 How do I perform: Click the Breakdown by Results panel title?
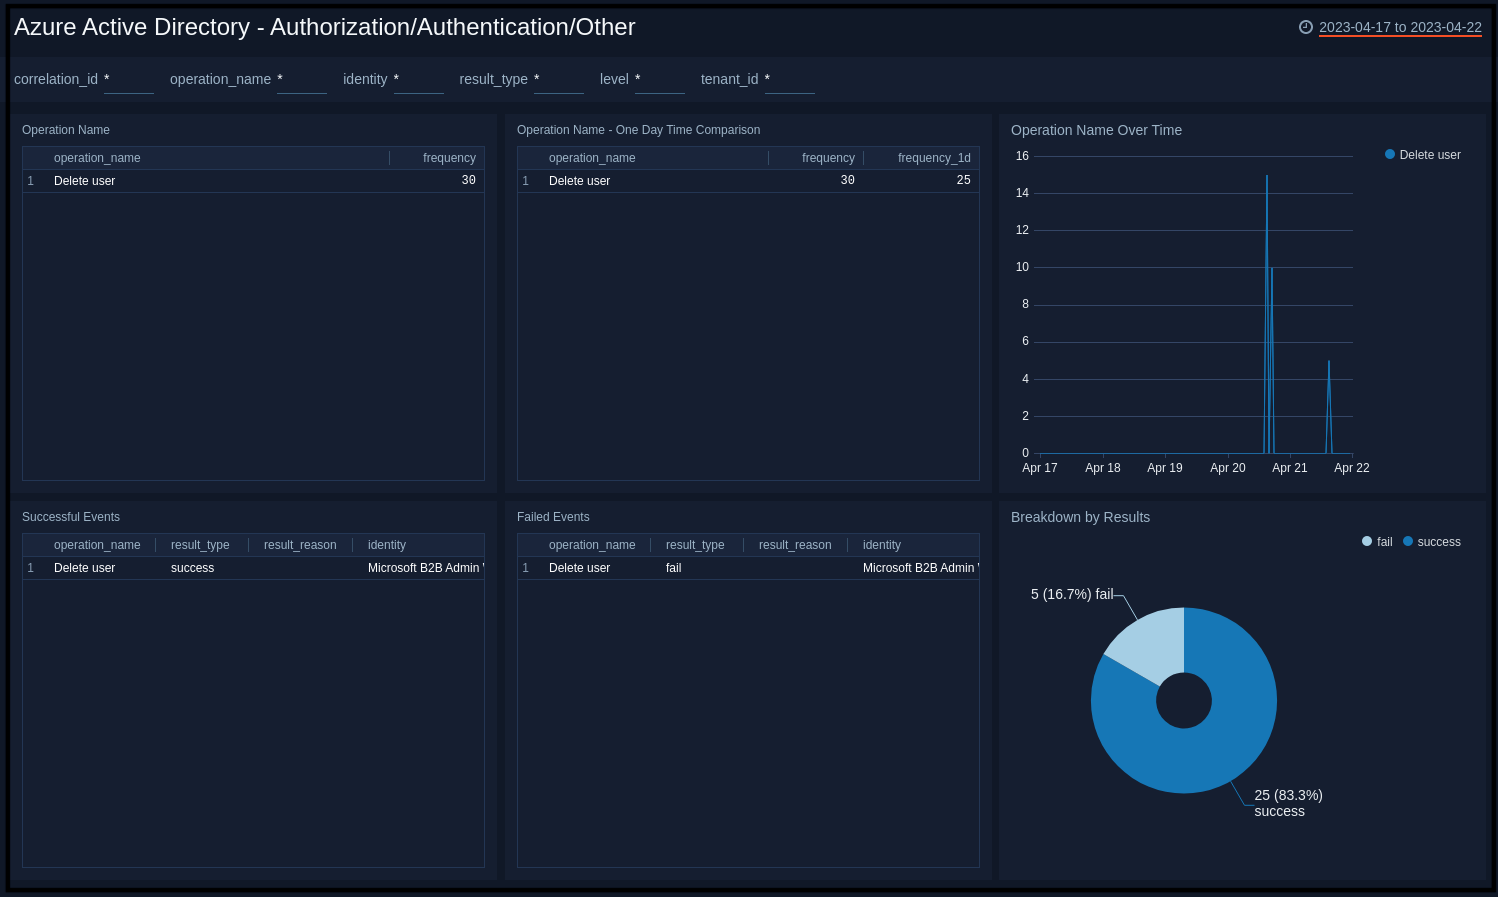pyautogui.click(x=1080, y=517)
